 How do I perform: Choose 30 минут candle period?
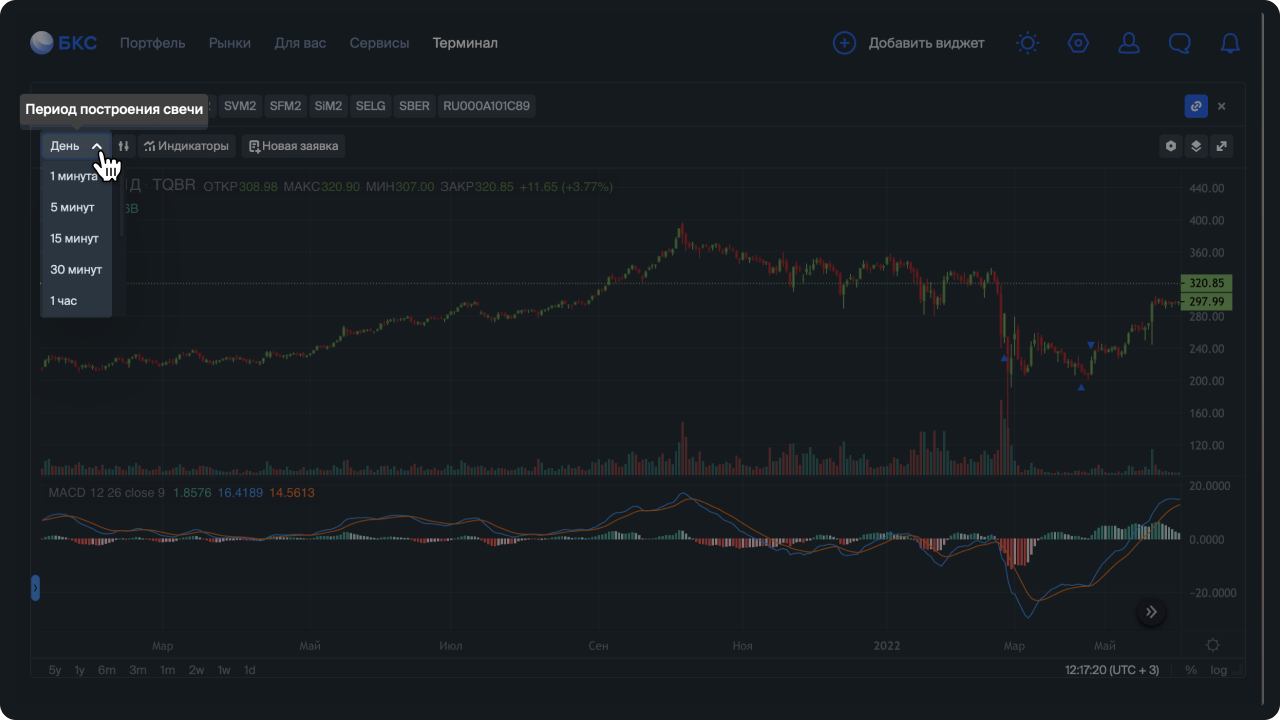(x=76, y=269)
